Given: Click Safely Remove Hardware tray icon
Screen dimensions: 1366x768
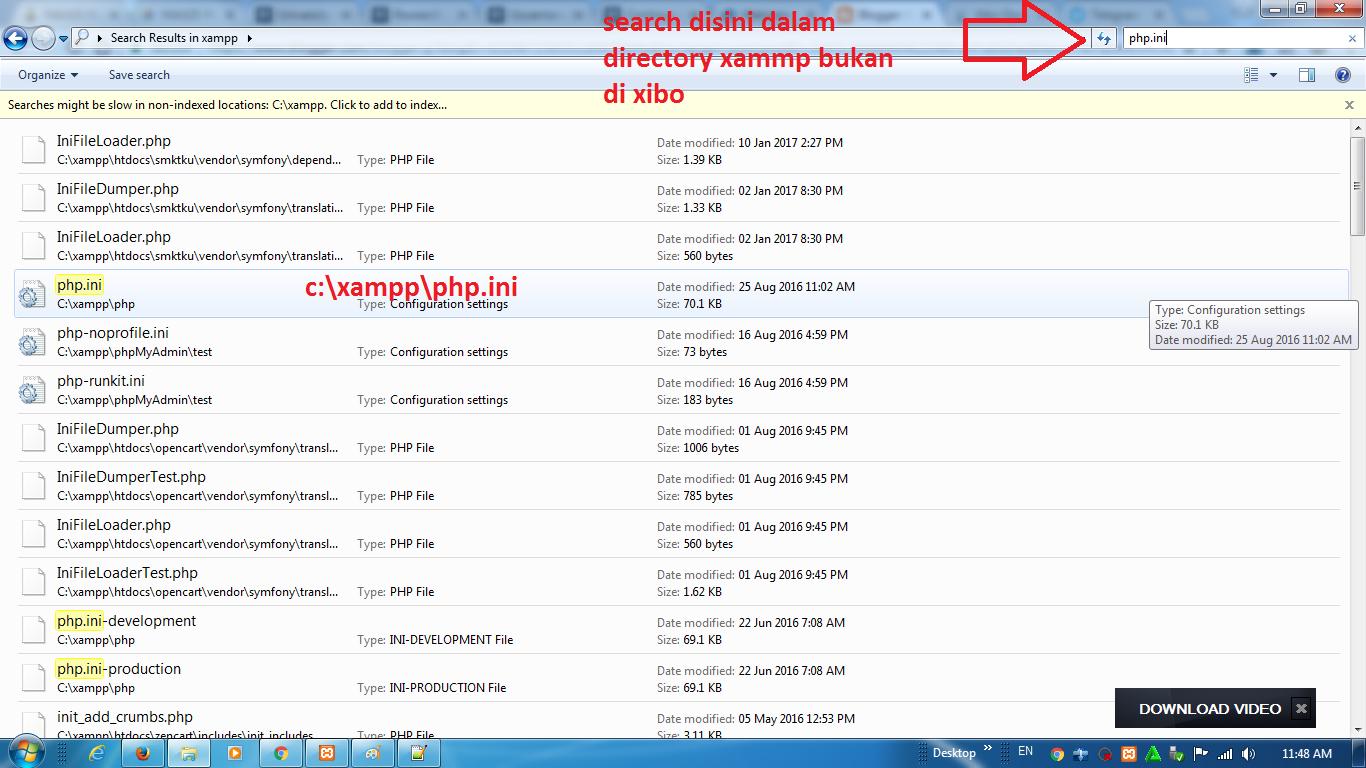Looking at the screenshot, I should pyautogui.click(x=1177, y=754).
